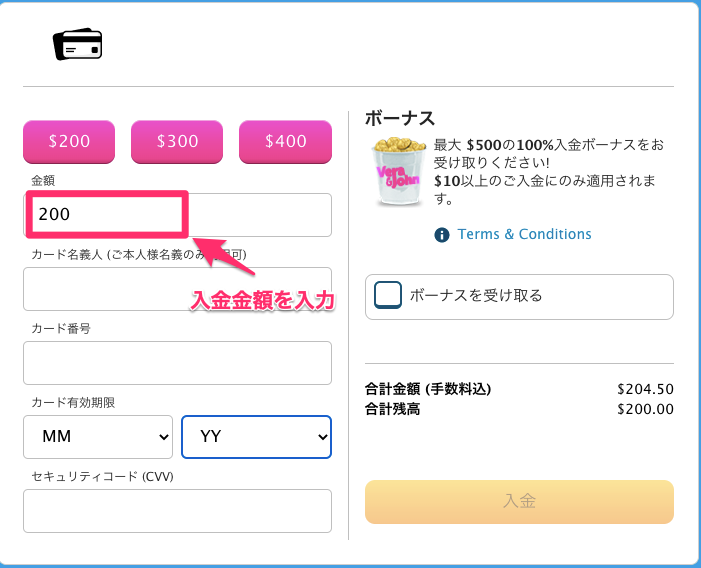The width and height of the screenshot is (701, 568).
Task: Click the credit card icon at top
Action: coord(77,44)
